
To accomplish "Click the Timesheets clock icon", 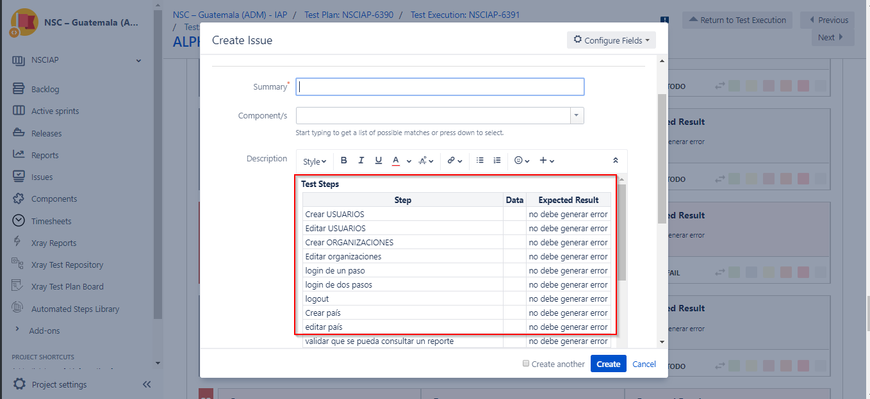I will click(18, 220).
